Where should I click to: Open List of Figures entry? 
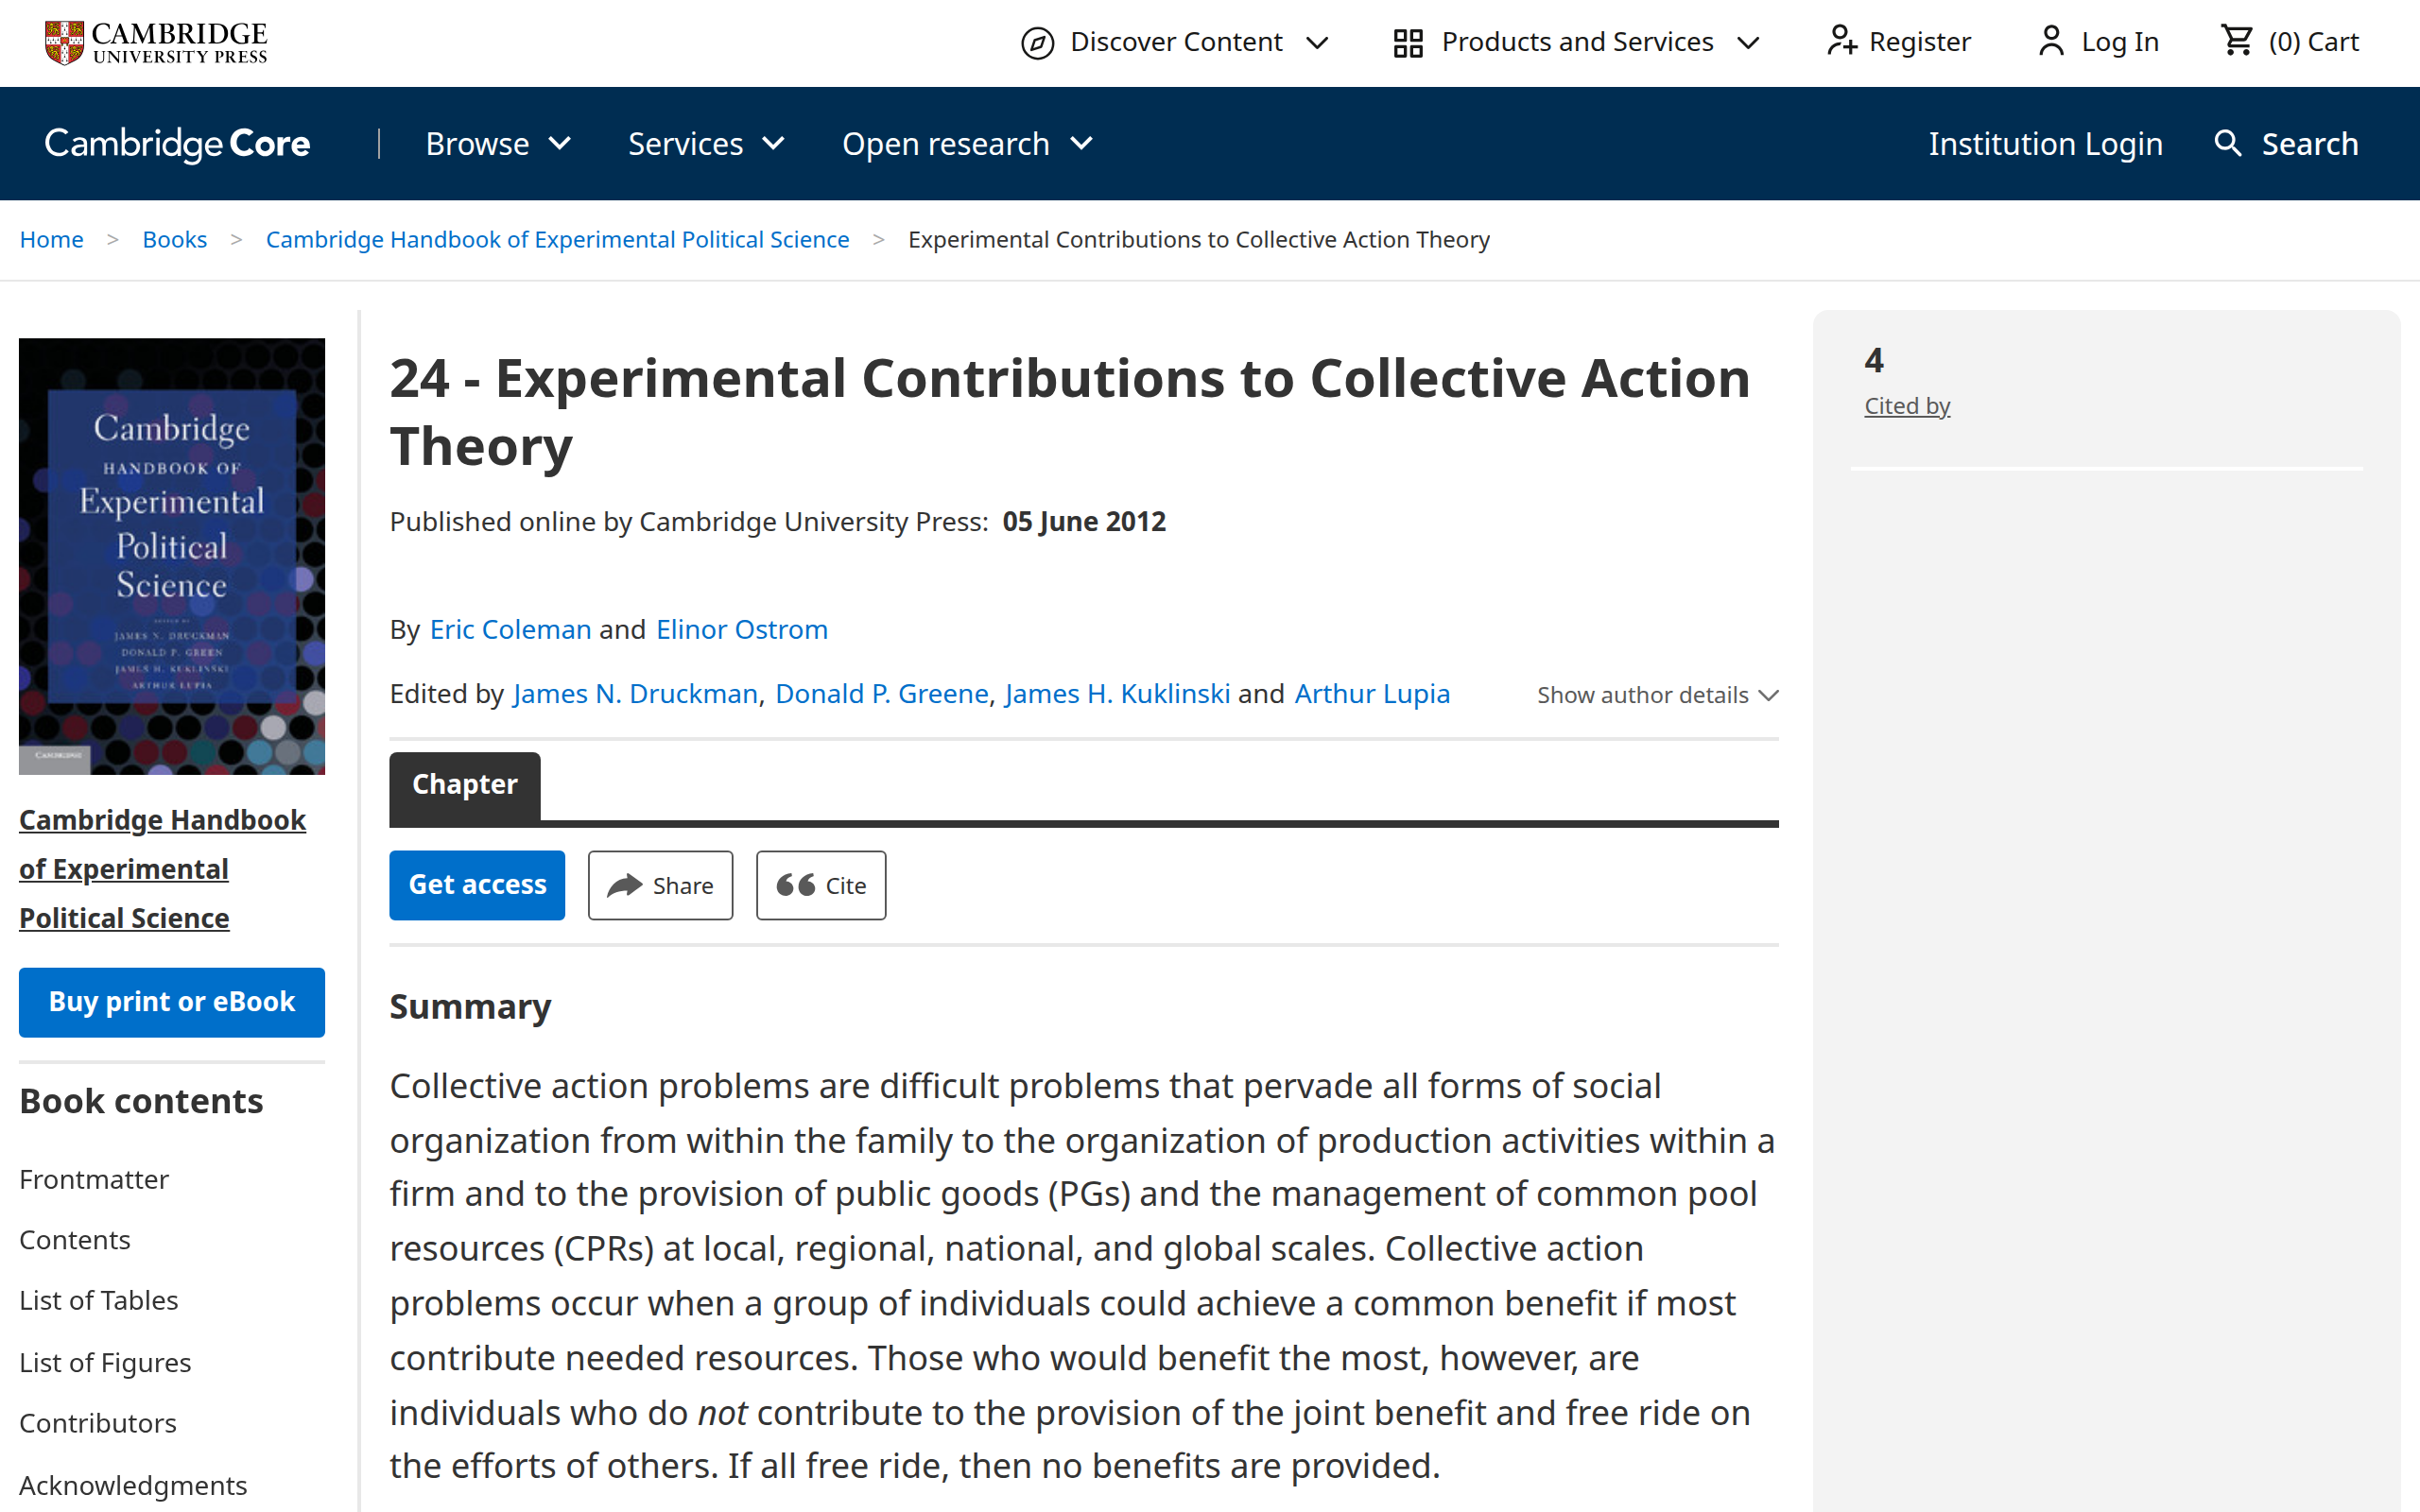(x=105, y=1363)
